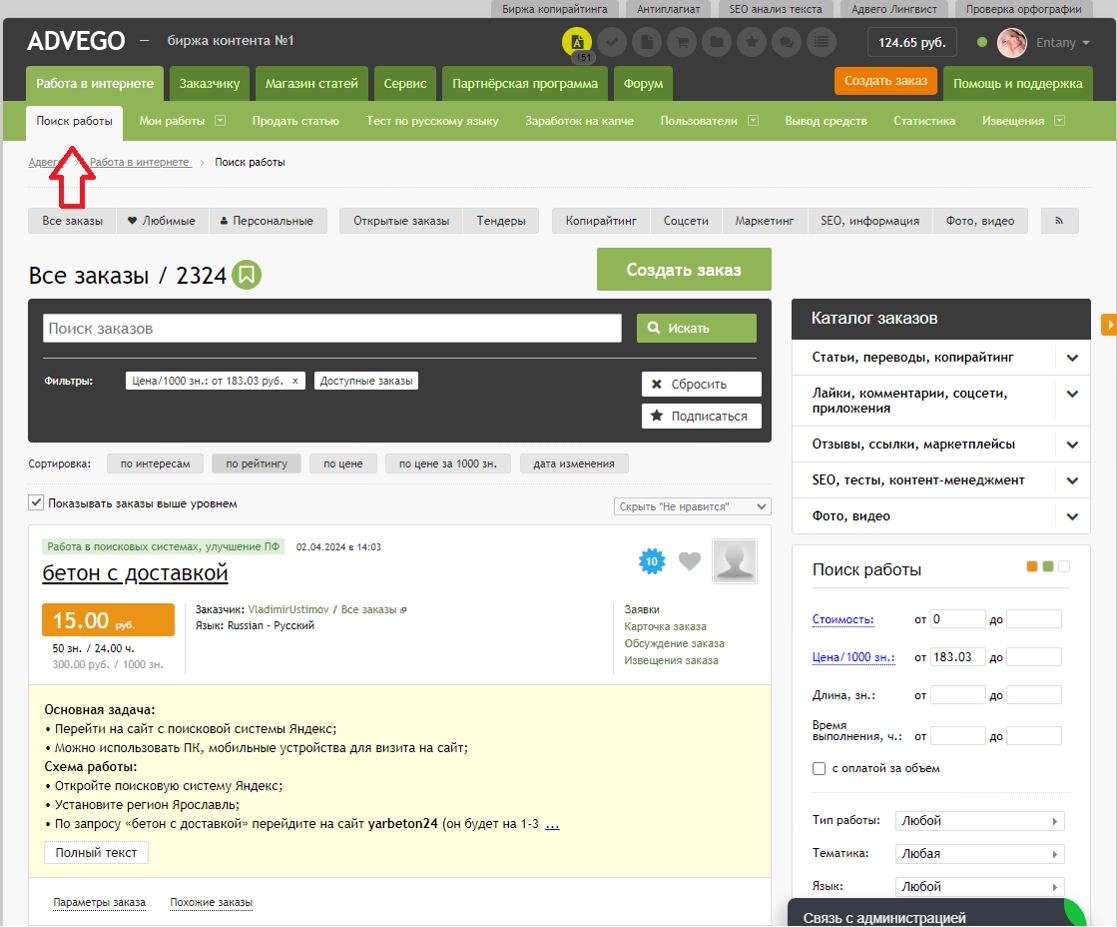This screenshot has height=927, width=1117.
Task: Open Извещения submenu arrow
Action: (x=1059, y=120)
